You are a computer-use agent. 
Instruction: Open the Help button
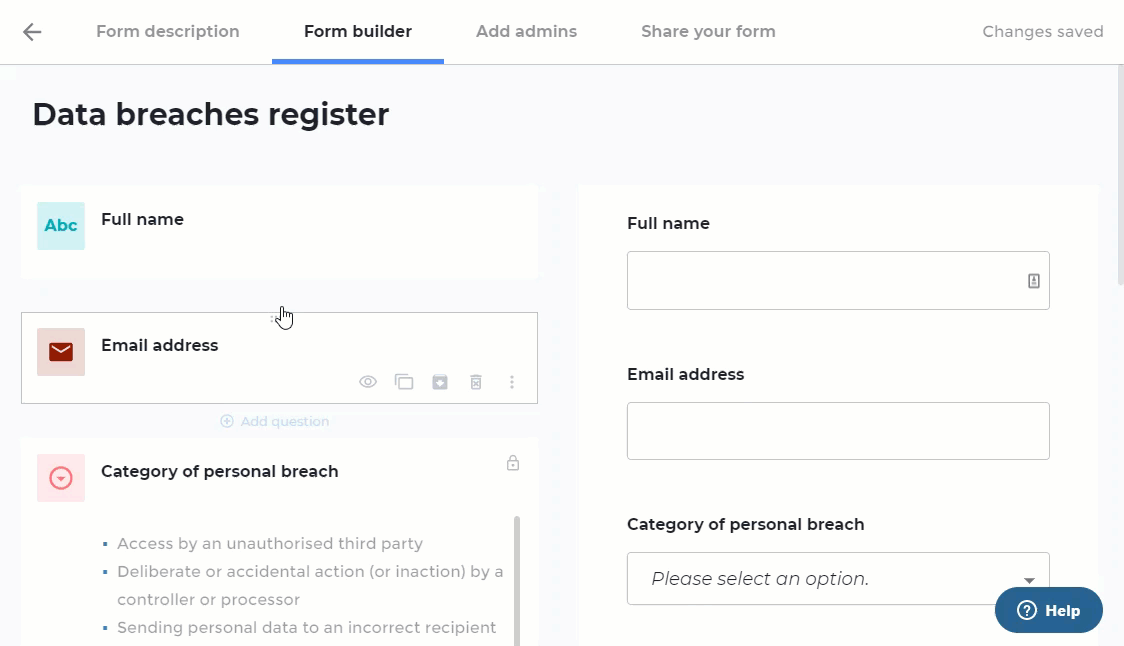click(1049, 610)
